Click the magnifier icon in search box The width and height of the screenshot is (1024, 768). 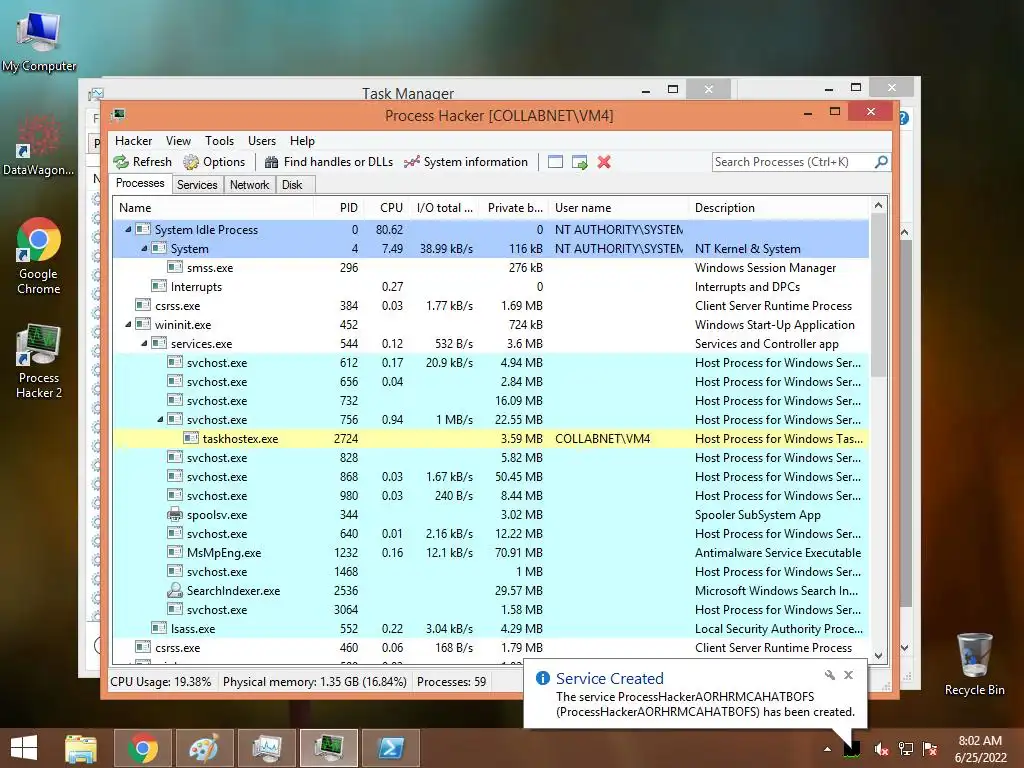coord(881,161)
